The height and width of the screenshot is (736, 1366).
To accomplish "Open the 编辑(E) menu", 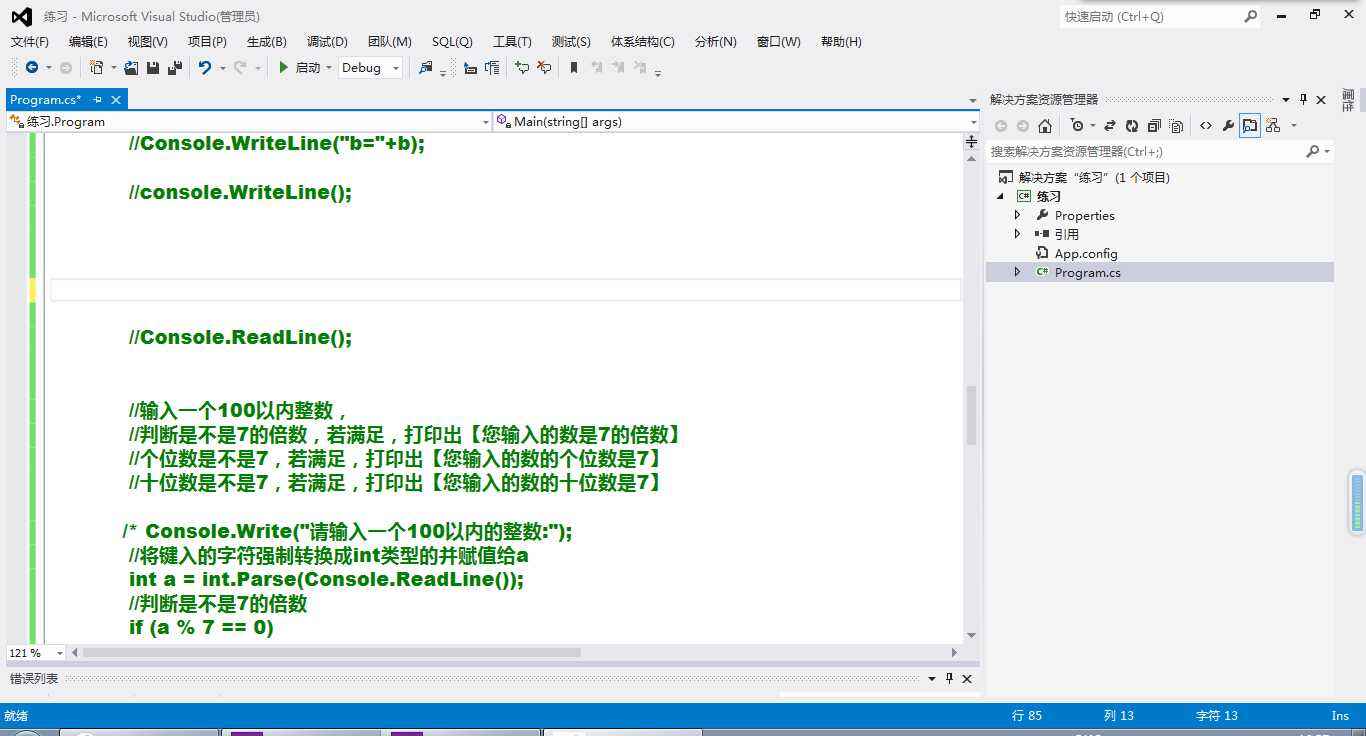I will [x=88, y=41].
